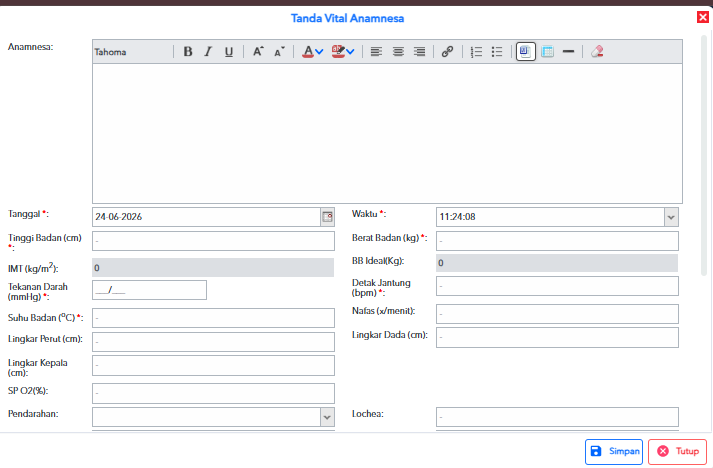Focus the Nafas (x/menit) input
713x468 pixels.
[557, 314]
